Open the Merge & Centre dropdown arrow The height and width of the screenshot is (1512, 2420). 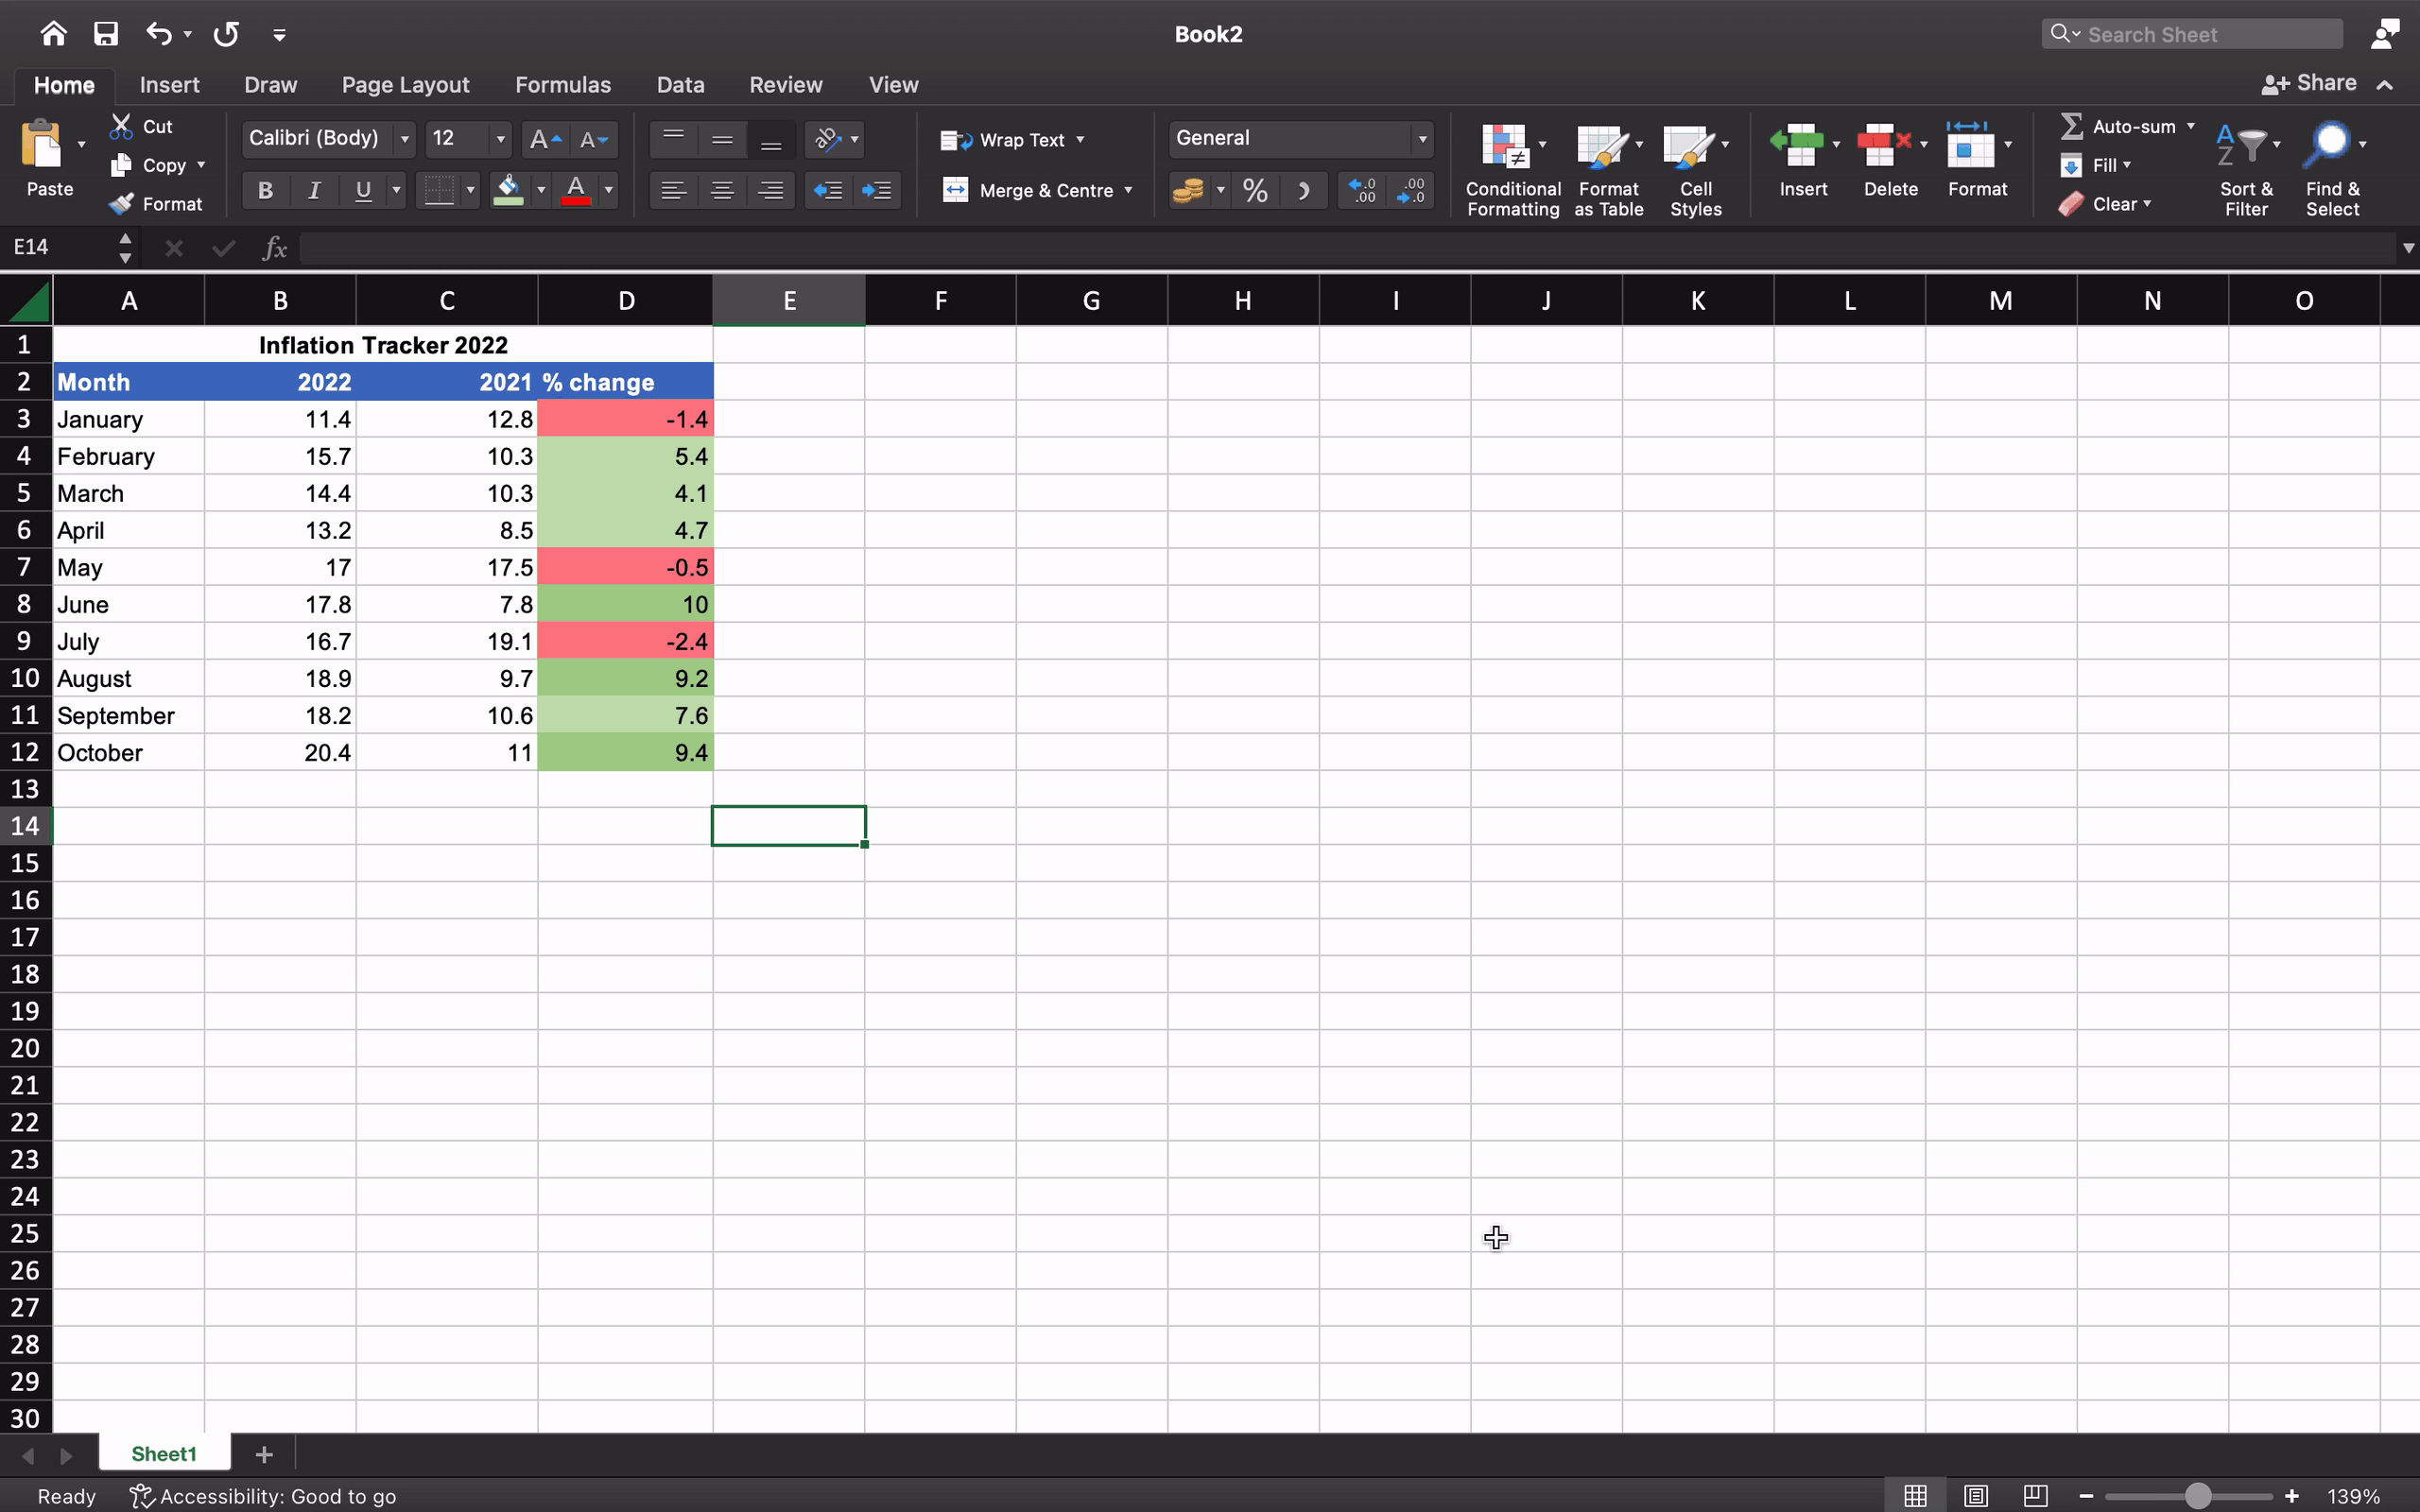pyautogui.click(x=1128, y=190)
